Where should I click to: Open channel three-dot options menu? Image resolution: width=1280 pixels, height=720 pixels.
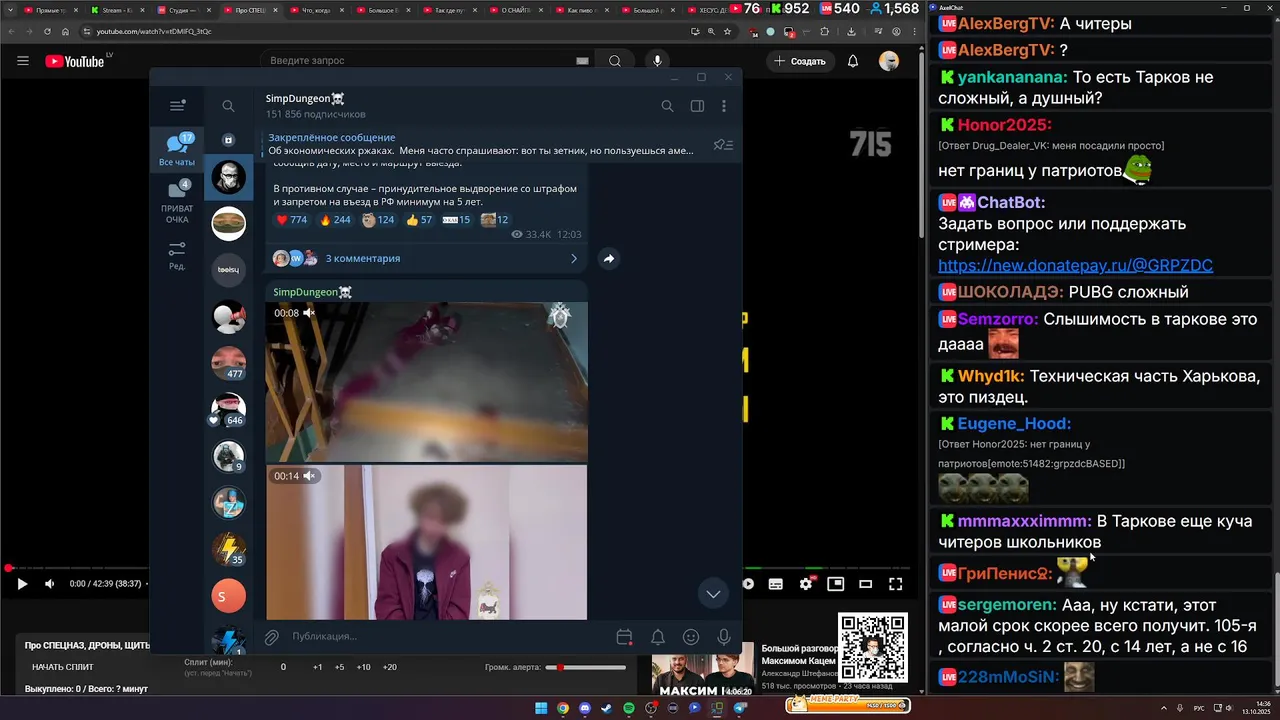[x=724, y=106]
